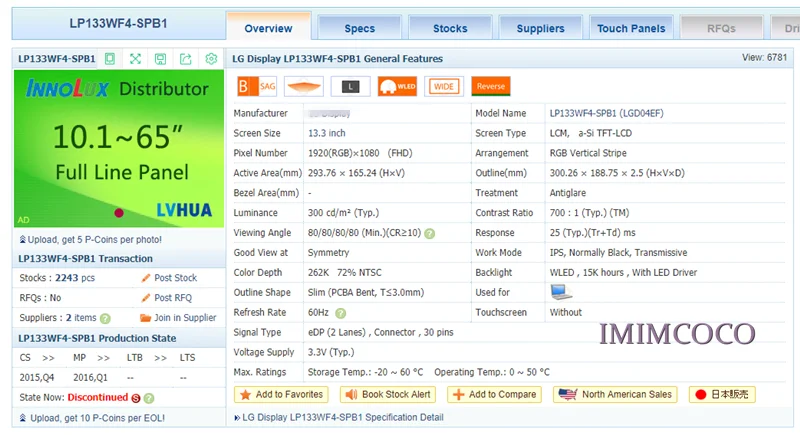Click the WIDE viewing feature icon
The image size is (800, 435).
pyautogui.click(x=444, y=86)
